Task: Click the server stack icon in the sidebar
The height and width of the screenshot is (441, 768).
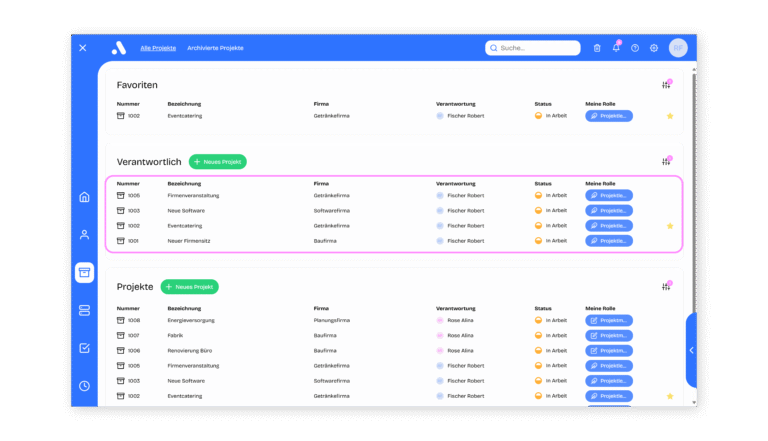Action: point(84,311)
